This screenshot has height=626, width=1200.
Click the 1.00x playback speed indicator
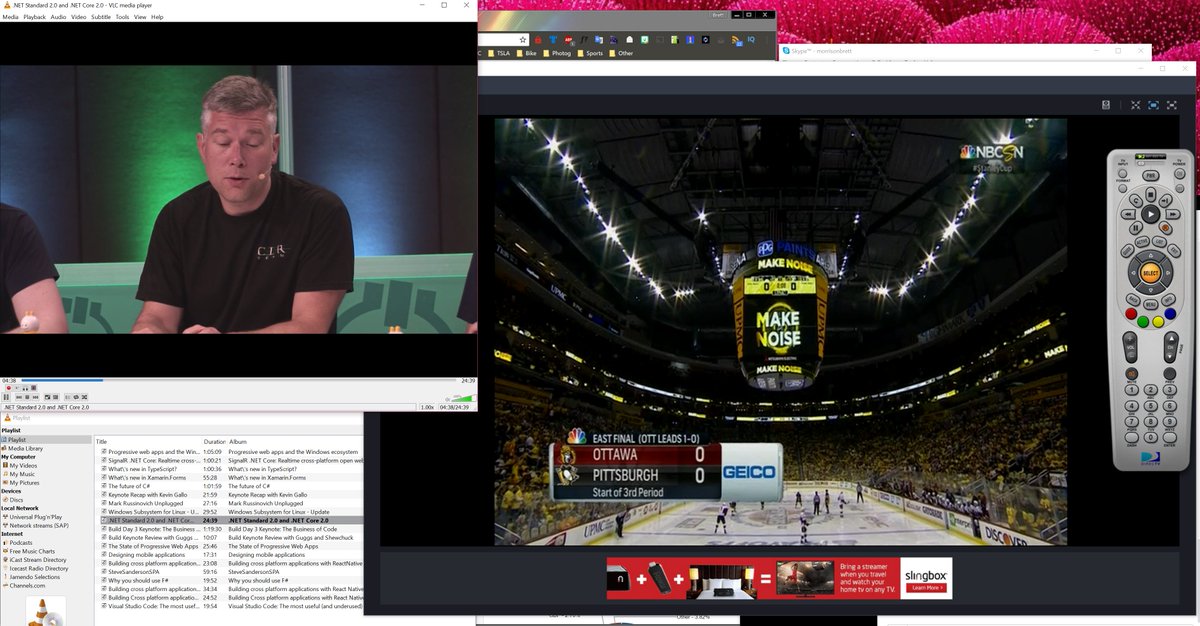click(427, 407)
